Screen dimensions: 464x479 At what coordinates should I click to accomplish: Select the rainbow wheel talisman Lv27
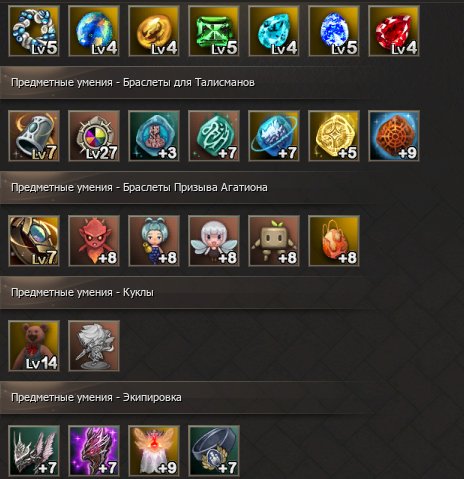point(94,136)
